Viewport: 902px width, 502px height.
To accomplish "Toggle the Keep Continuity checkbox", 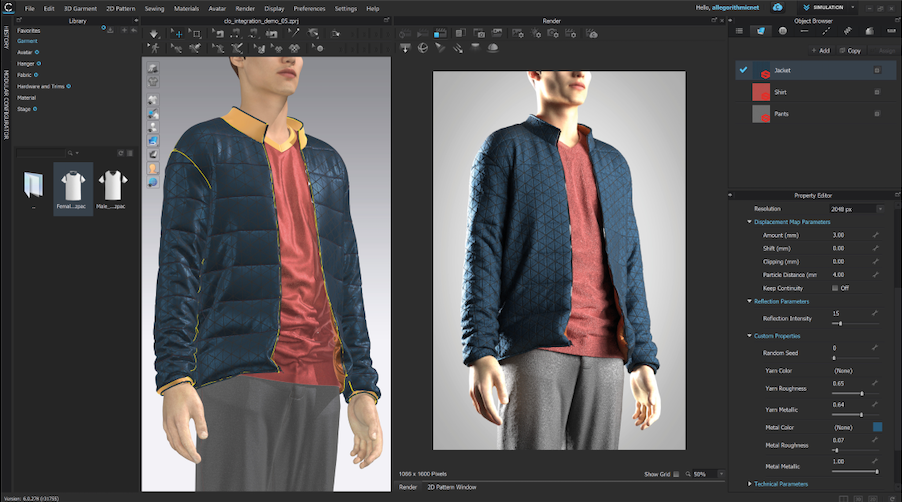I will pyautogui.click(x=834, y=288).
